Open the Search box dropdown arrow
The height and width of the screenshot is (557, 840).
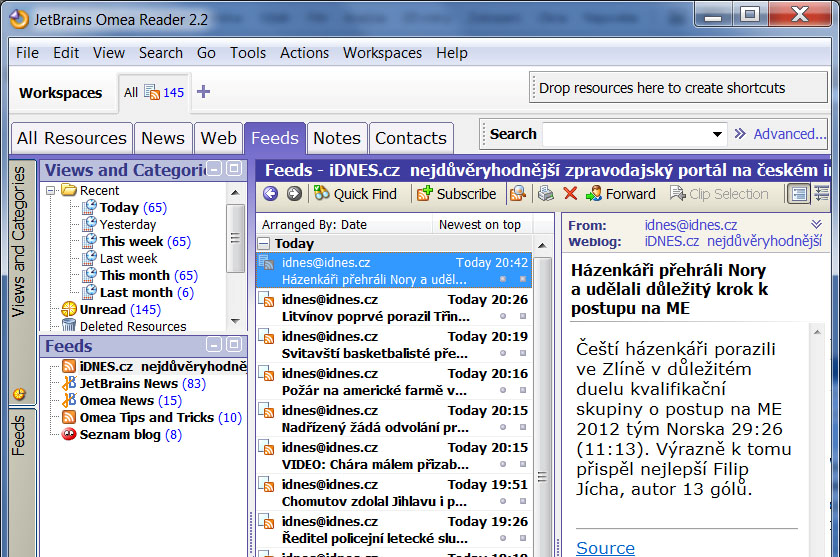(x=717, y=134)
